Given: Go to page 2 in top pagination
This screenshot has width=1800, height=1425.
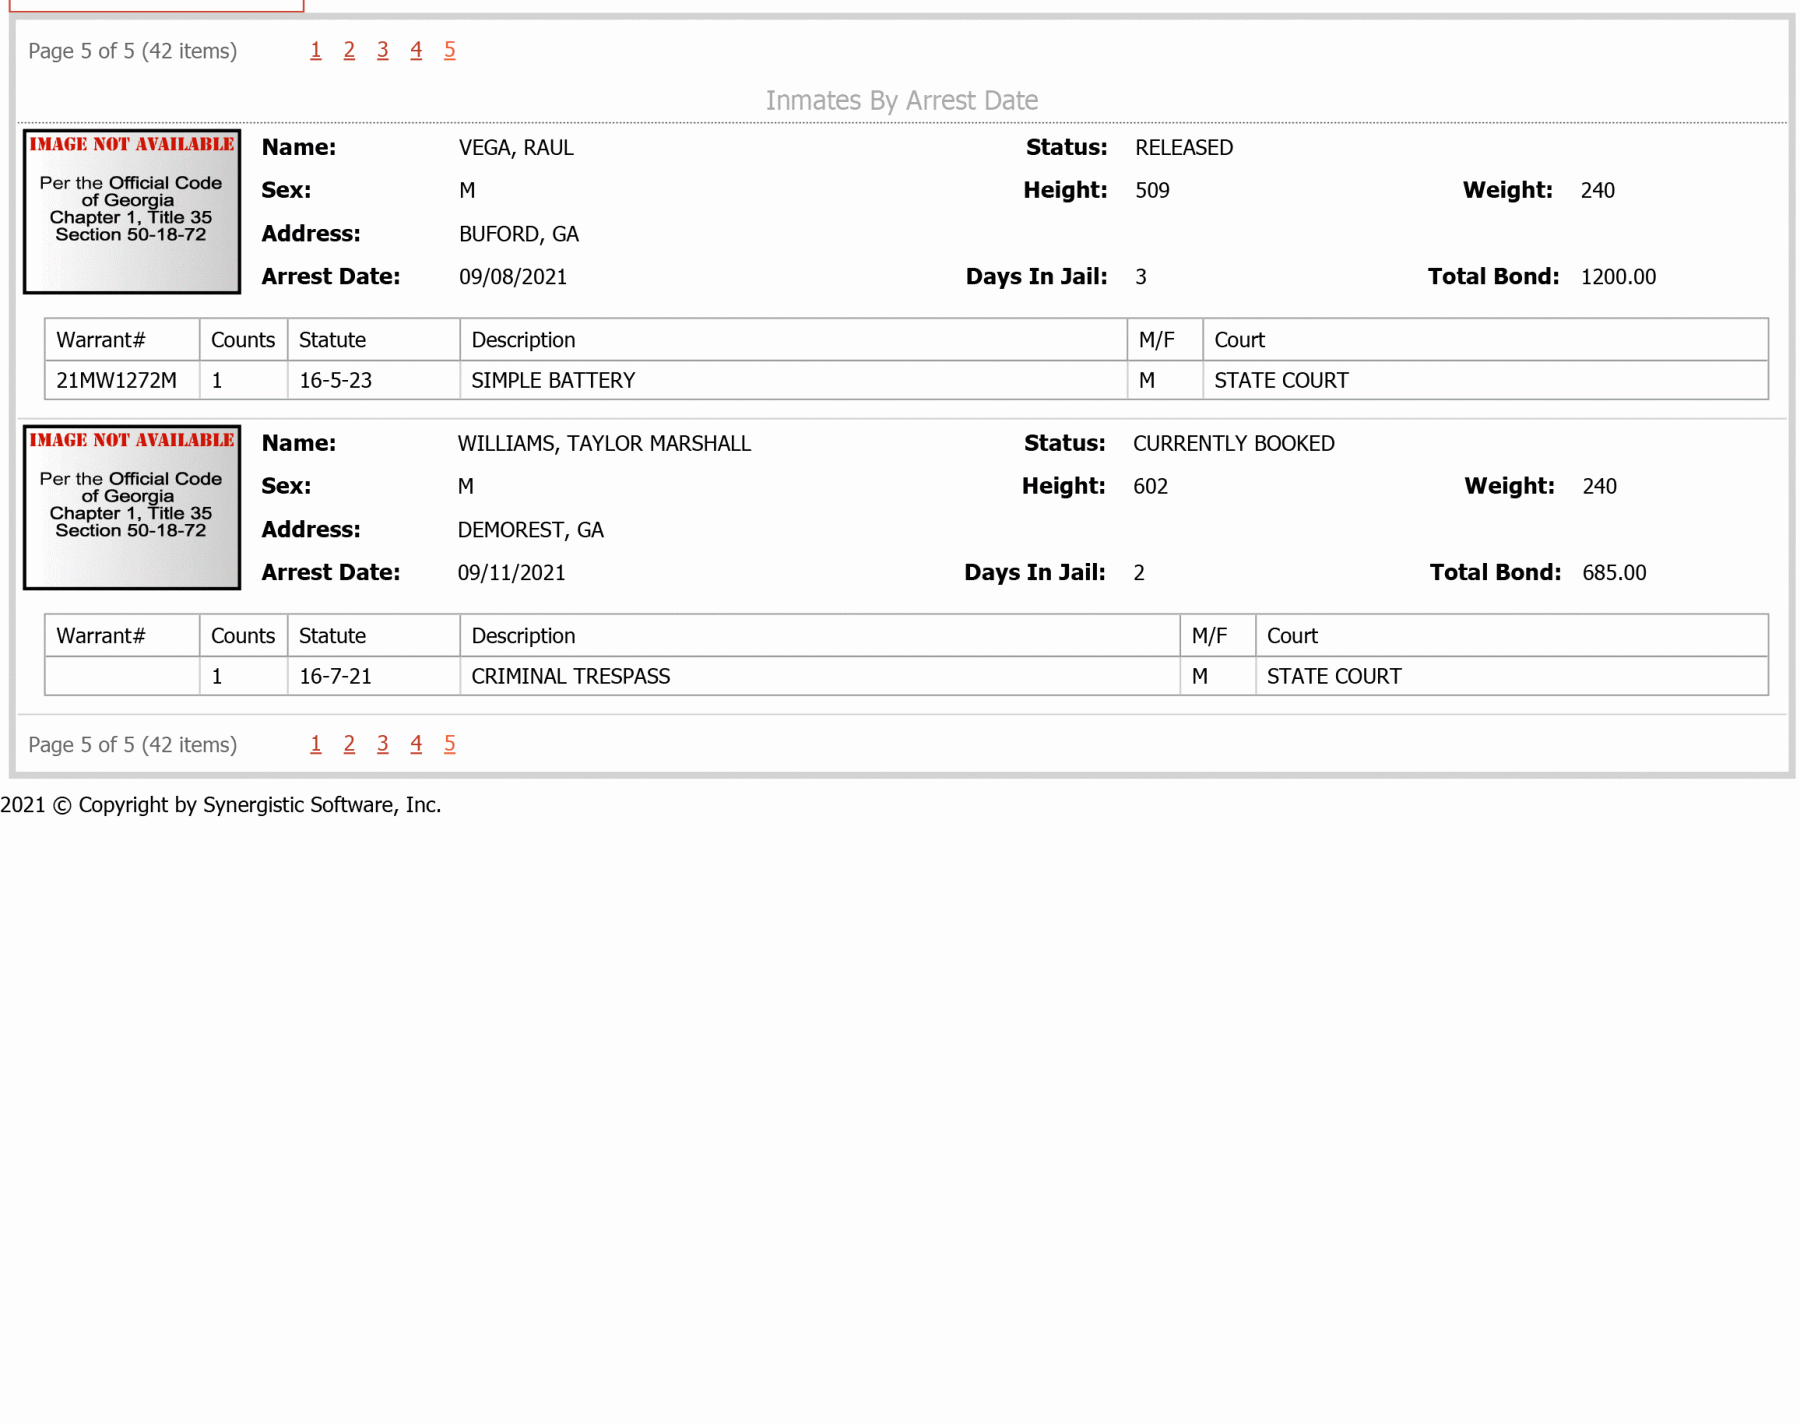Looking at the screenshot, I should point(349,50).
